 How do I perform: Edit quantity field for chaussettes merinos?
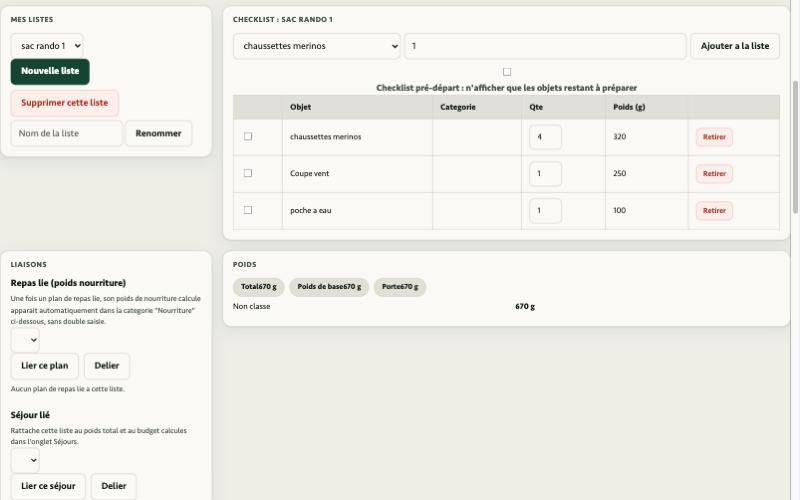545,137
